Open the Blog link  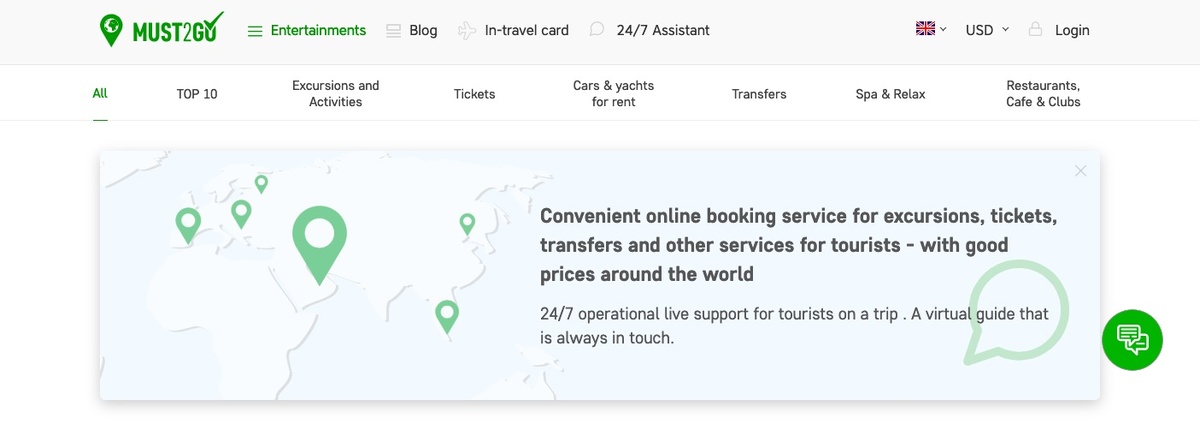(423, 30)
